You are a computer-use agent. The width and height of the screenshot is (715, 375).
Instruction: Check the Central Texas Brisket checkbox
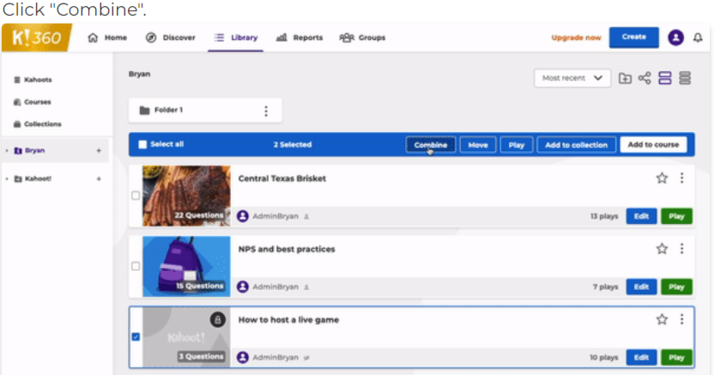click(135, 196)
